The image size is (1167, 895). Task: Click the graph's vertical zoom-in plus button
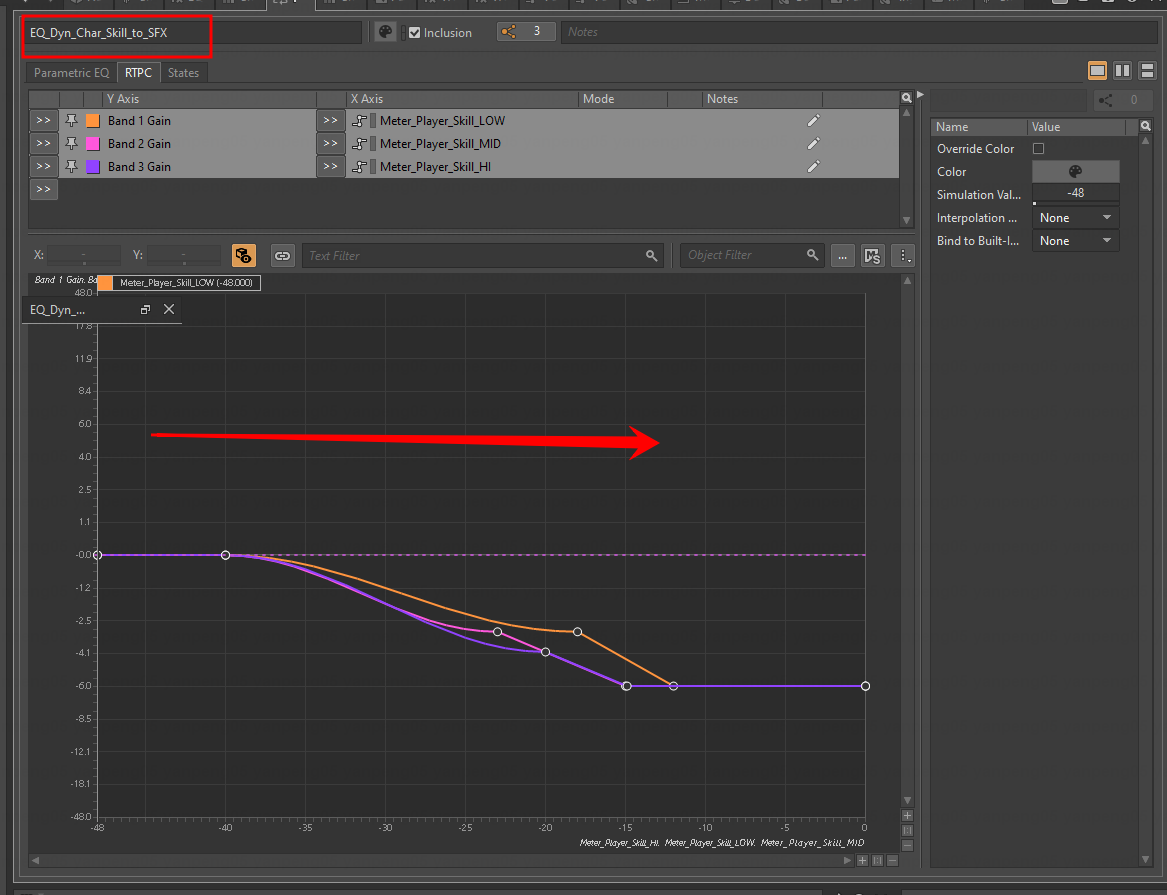pyautogui.click(x=907, y=816)
